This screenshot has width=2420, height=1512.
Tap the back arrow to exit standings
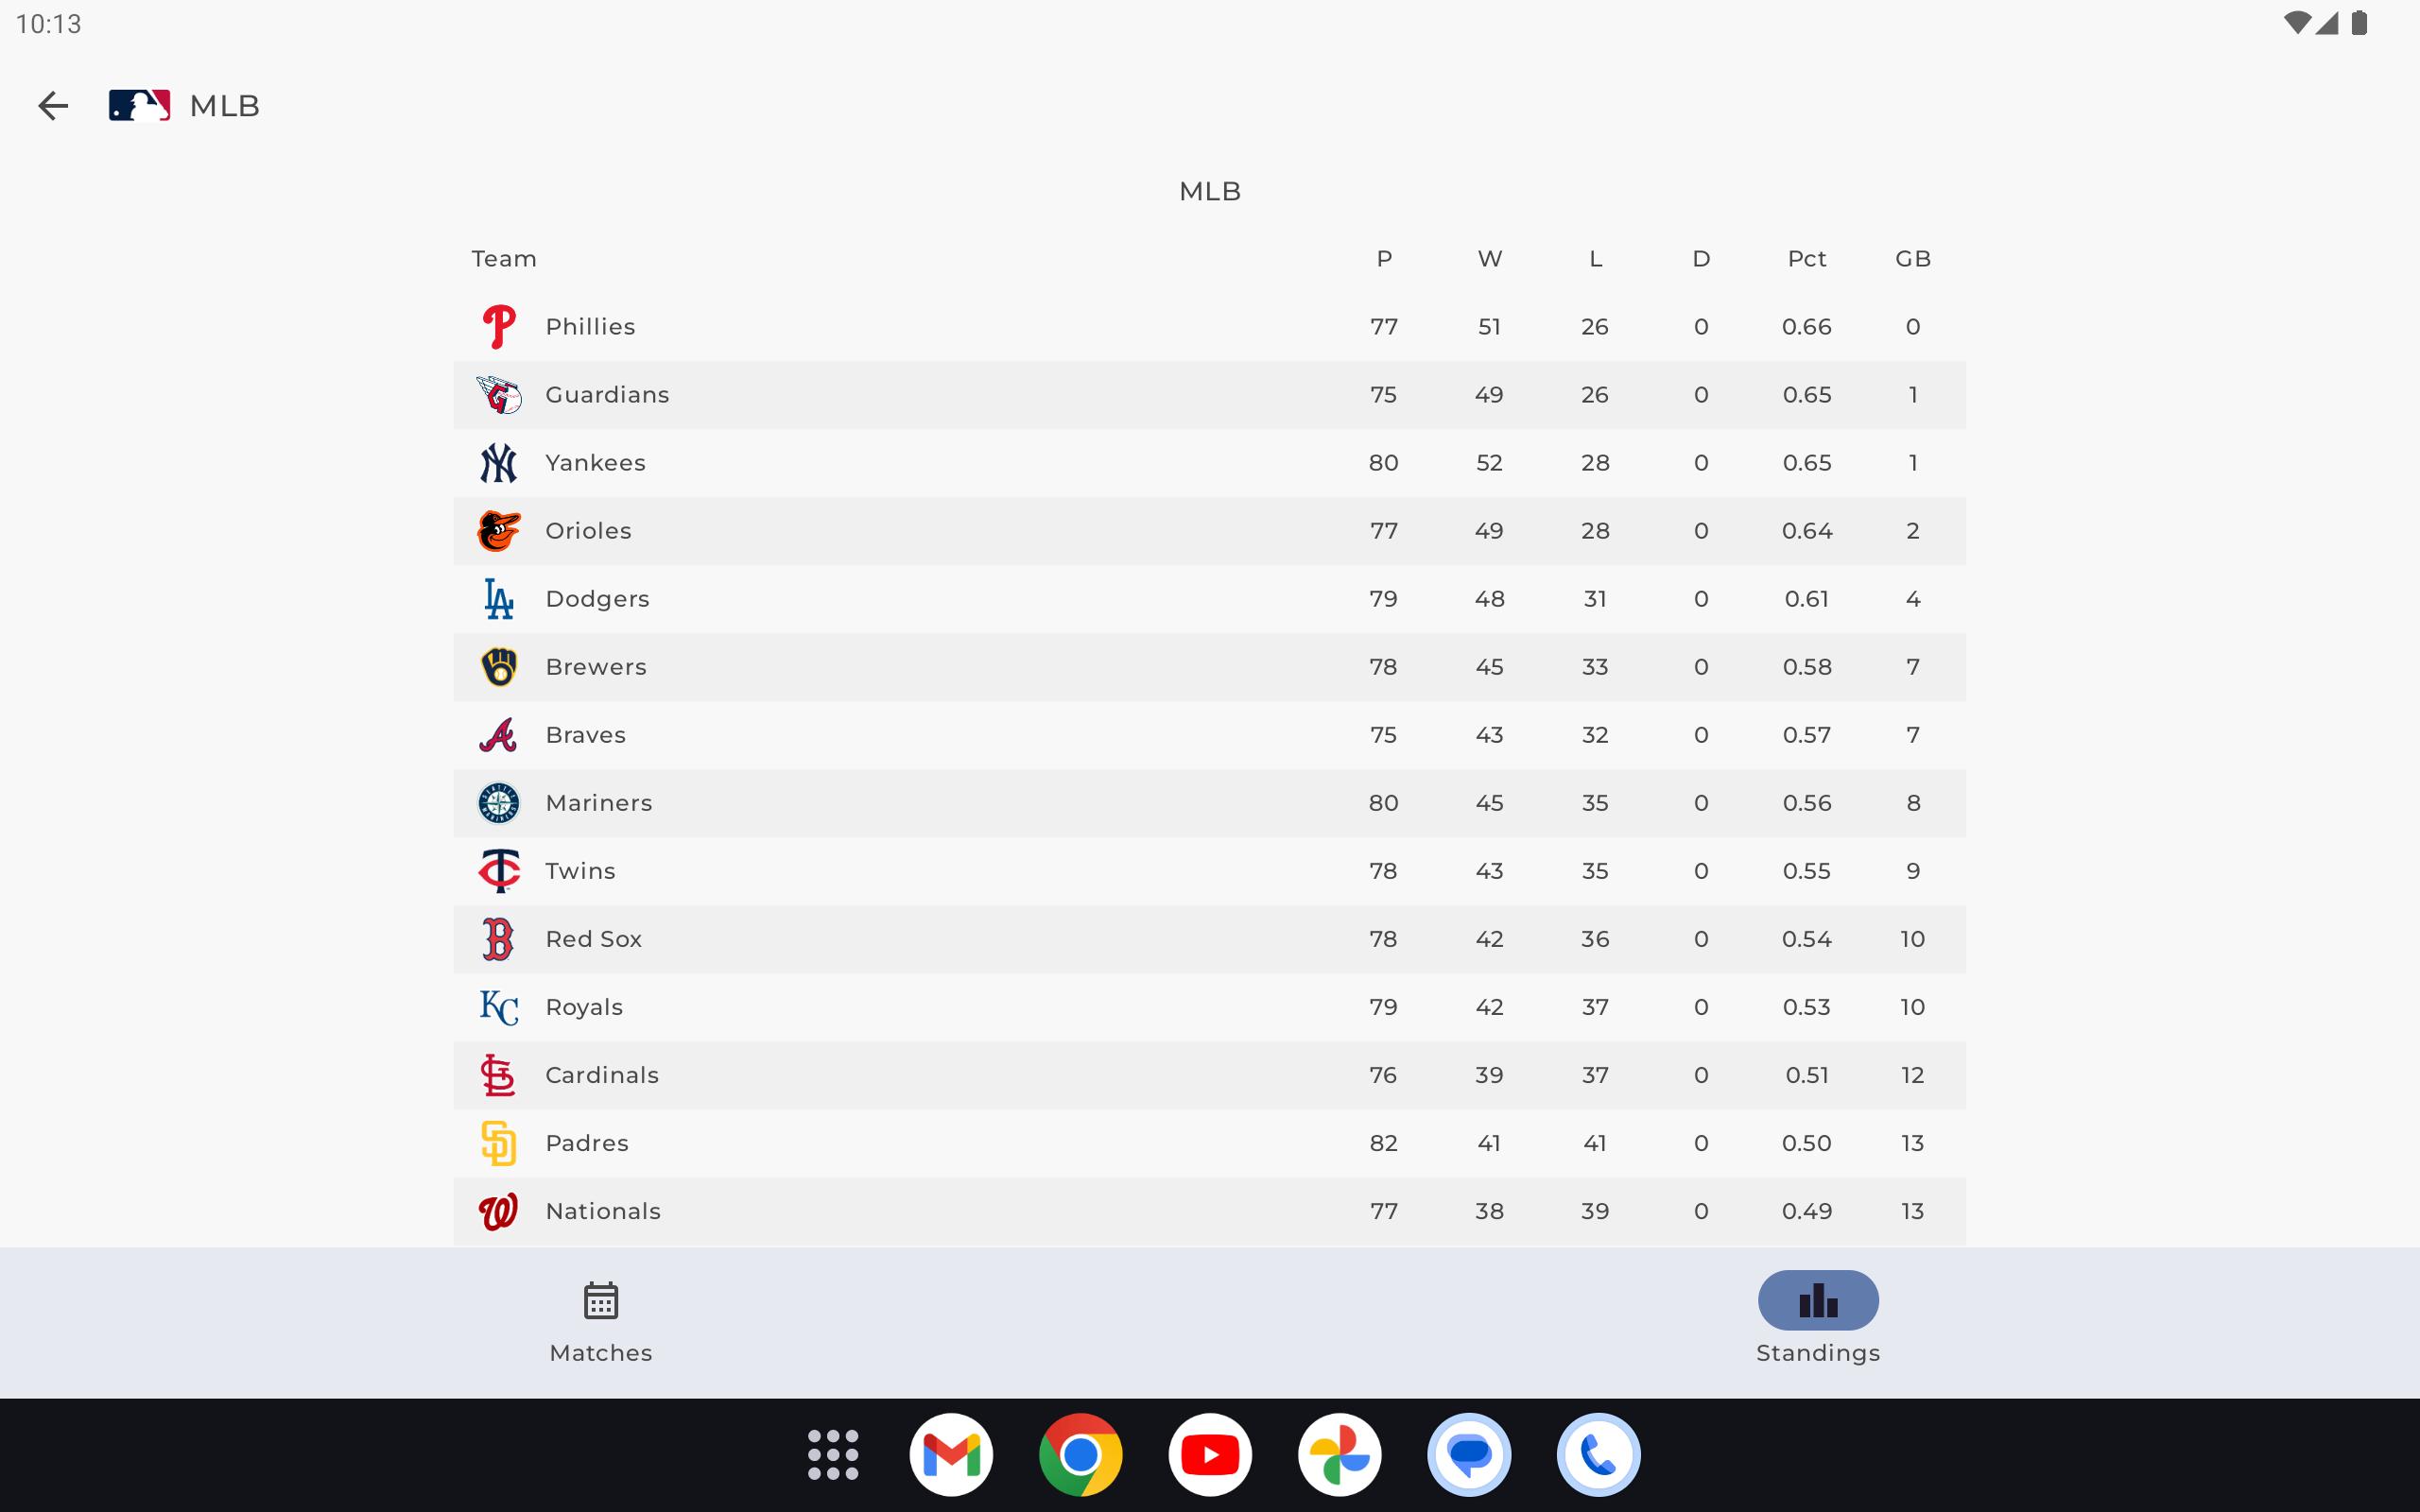click(x=53, y=105)
